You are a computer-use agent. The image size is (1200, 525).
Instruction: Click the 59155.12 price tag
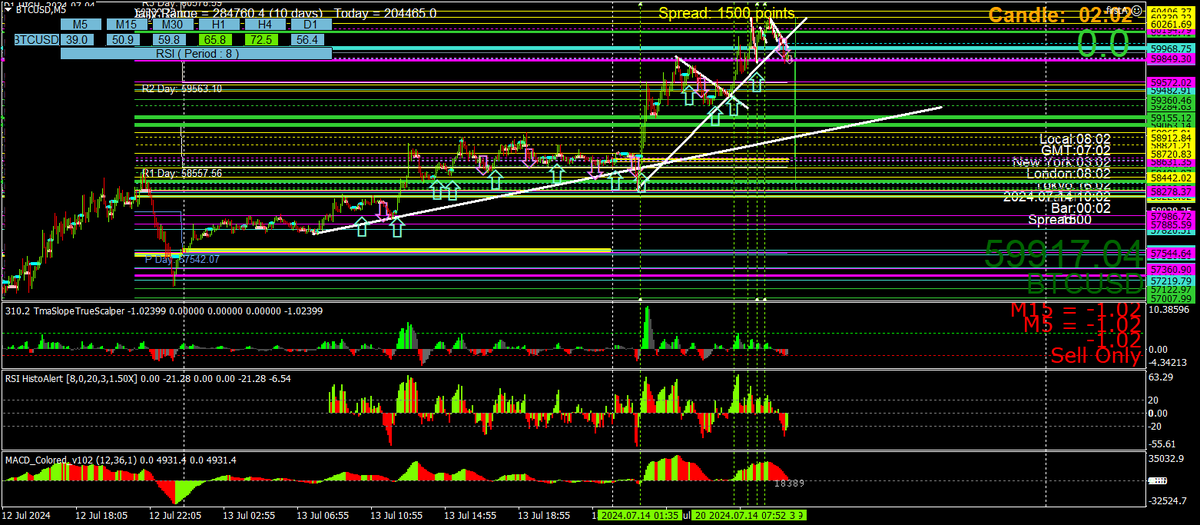pyautogui.click(x=1171, y=118)
